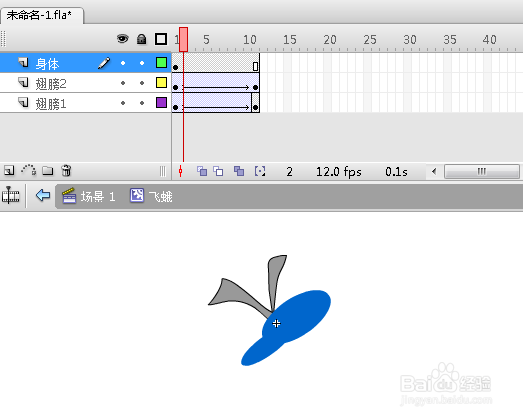Click the layer icon beside 翅膀1

click(x=23, y=102)
